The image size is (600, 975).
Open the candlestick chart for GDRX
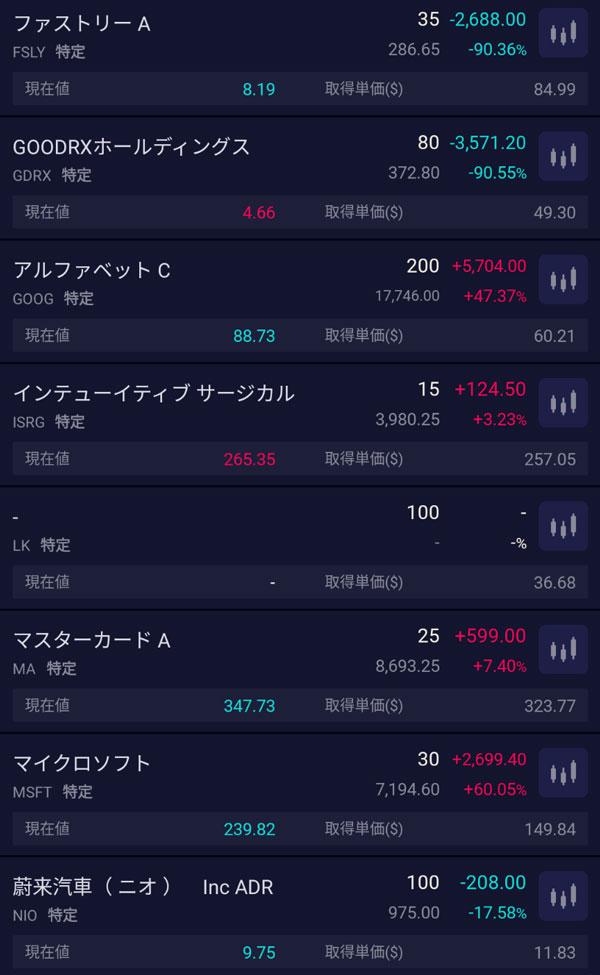[563, 157]
